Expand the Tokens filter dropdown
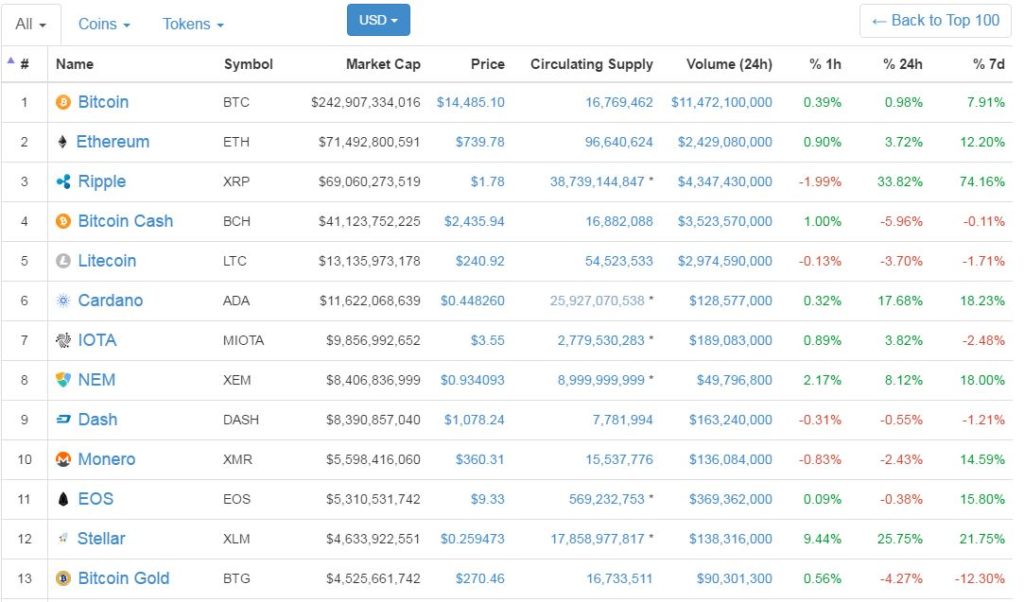1024x602 pixels. 193,24
